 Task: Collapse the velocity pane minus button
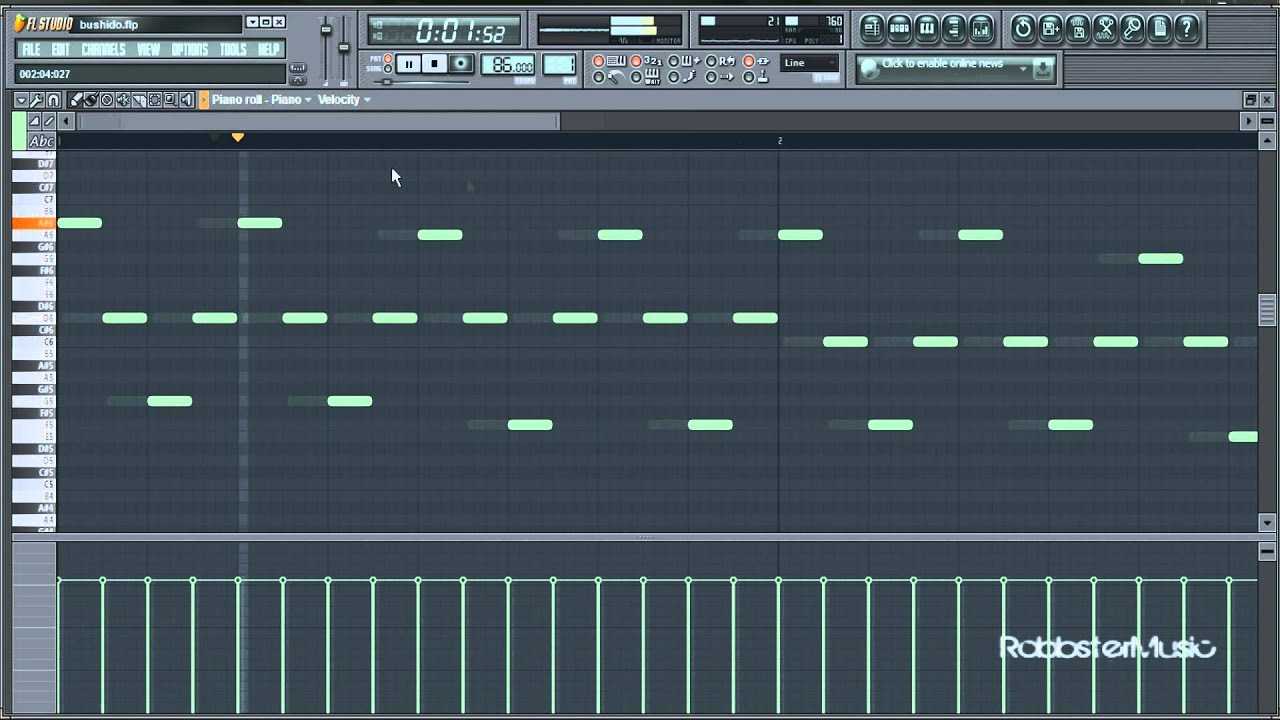[x=1267, y=552]
